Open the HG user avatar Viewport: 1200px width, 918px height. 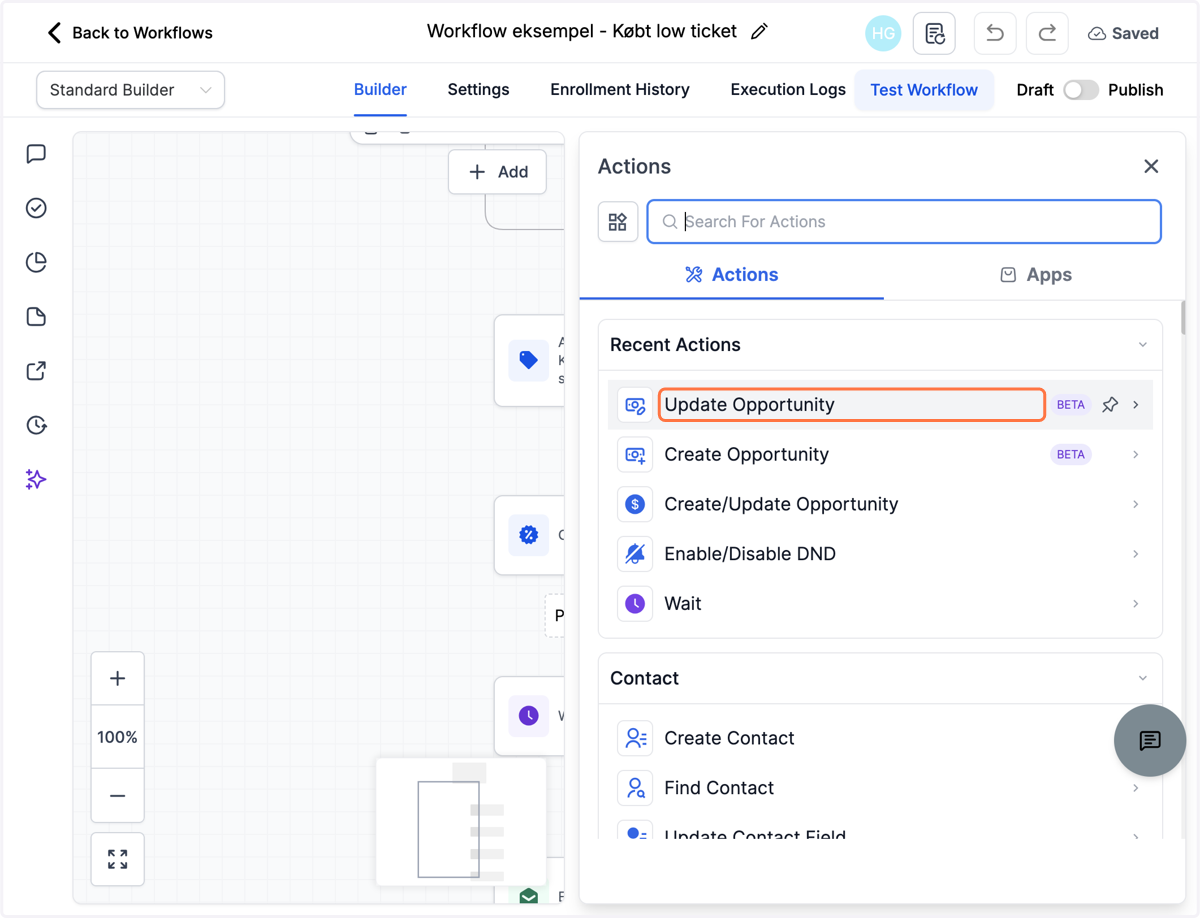tap(883, 33)
